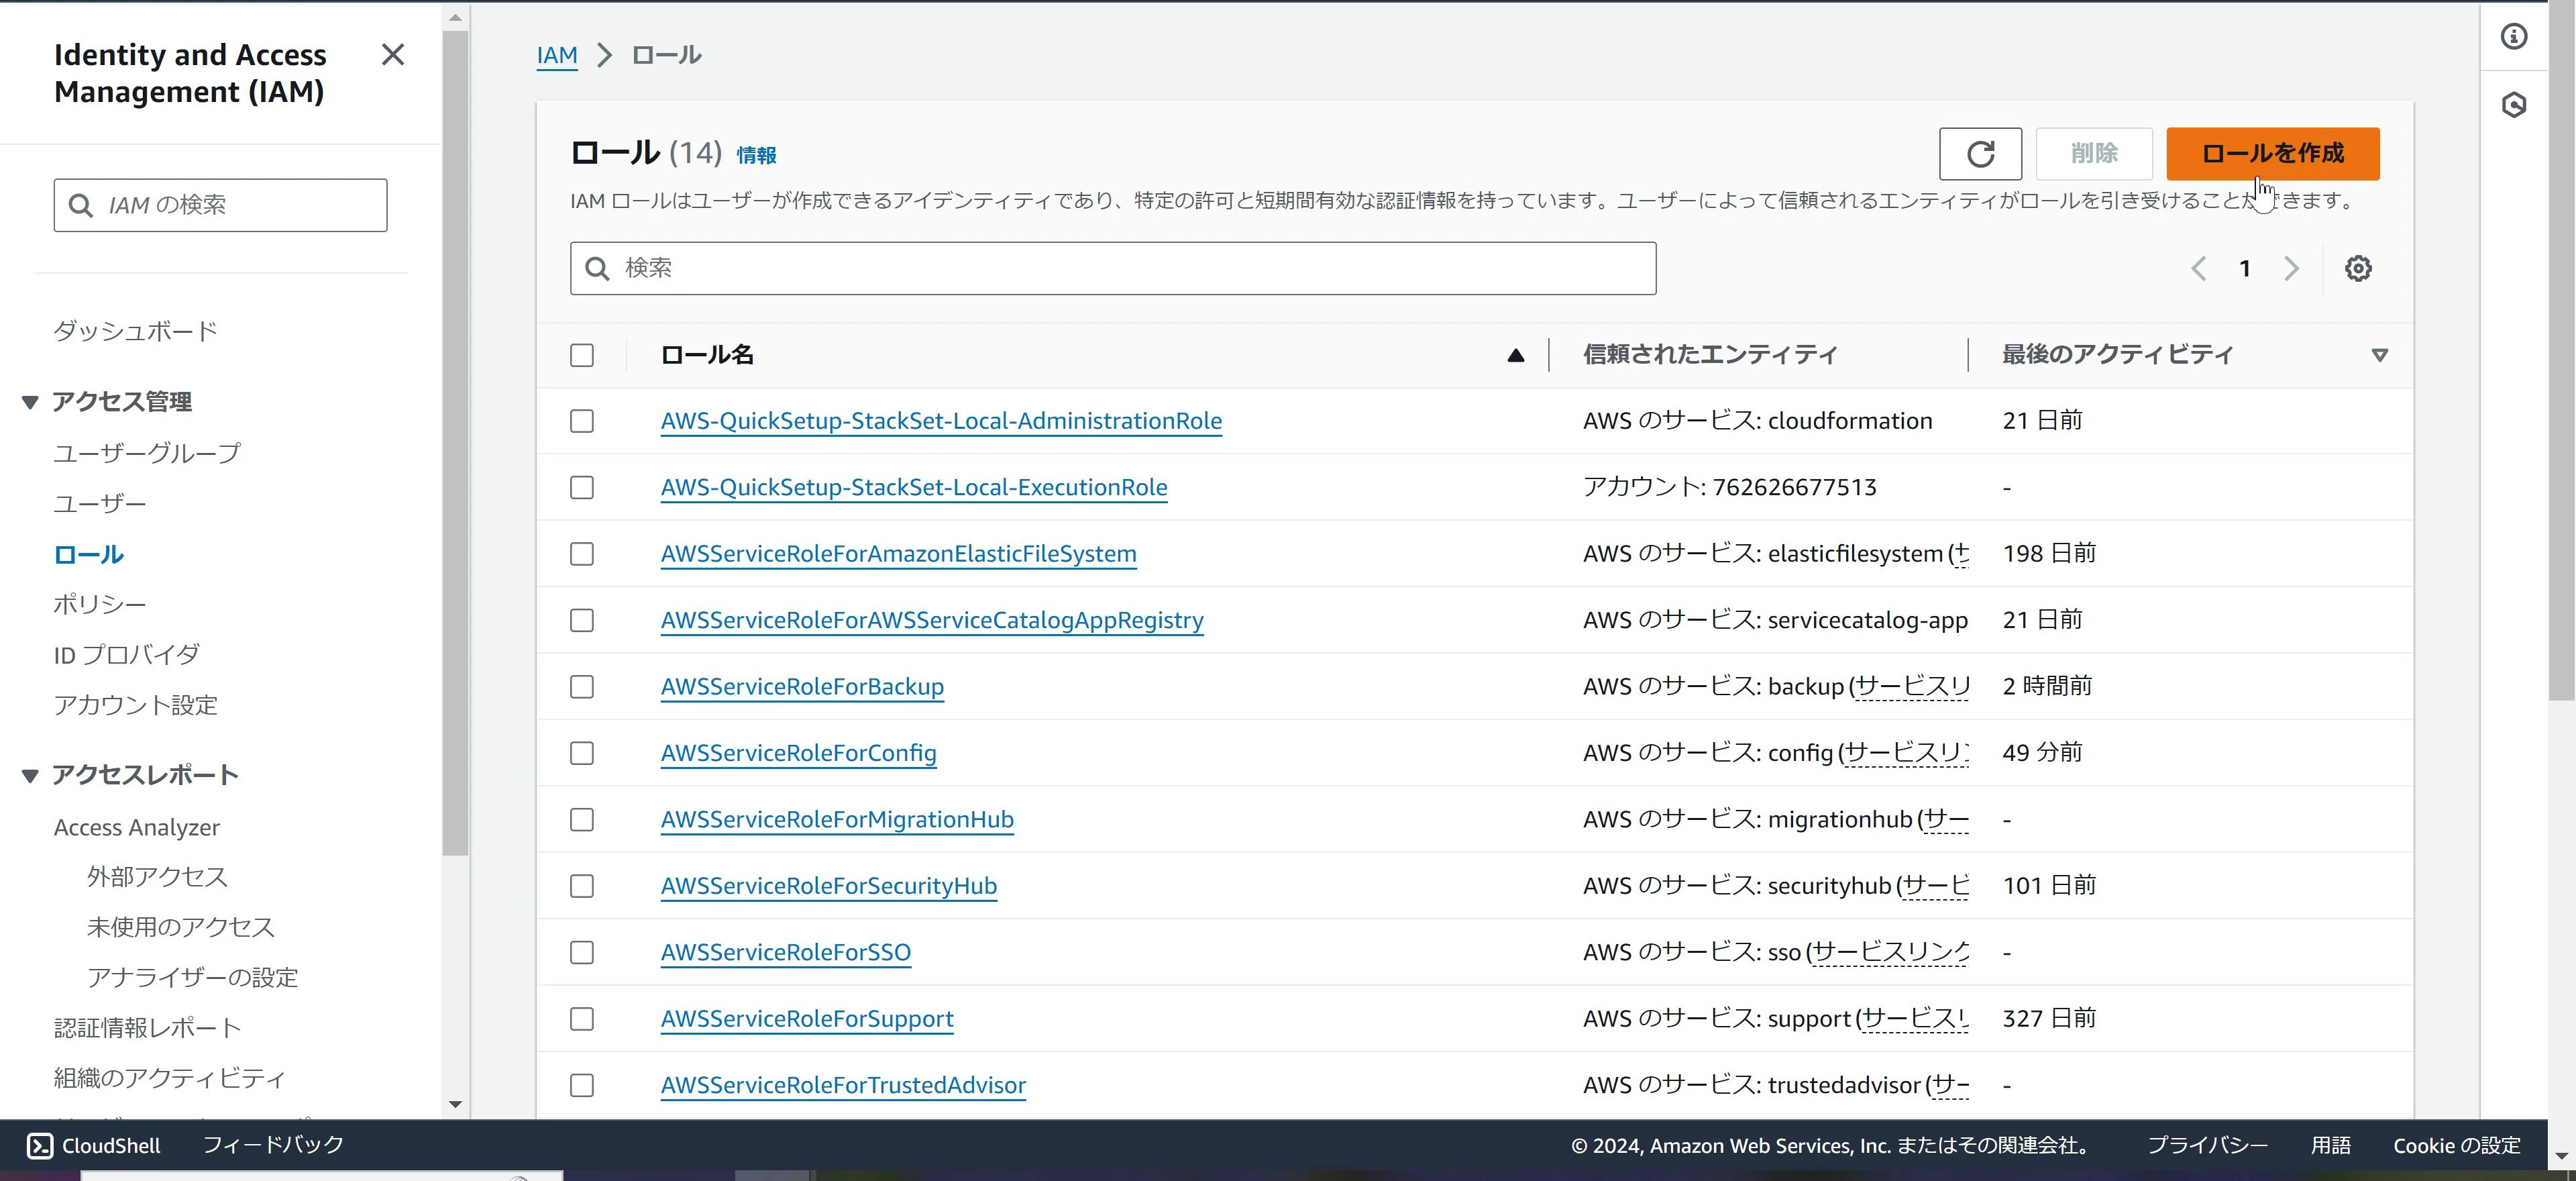Image resolution: width=2576 pixels, height=1181 pixels.
Task: Open table preferences gear icon
Action: (x=2358, y=268)
